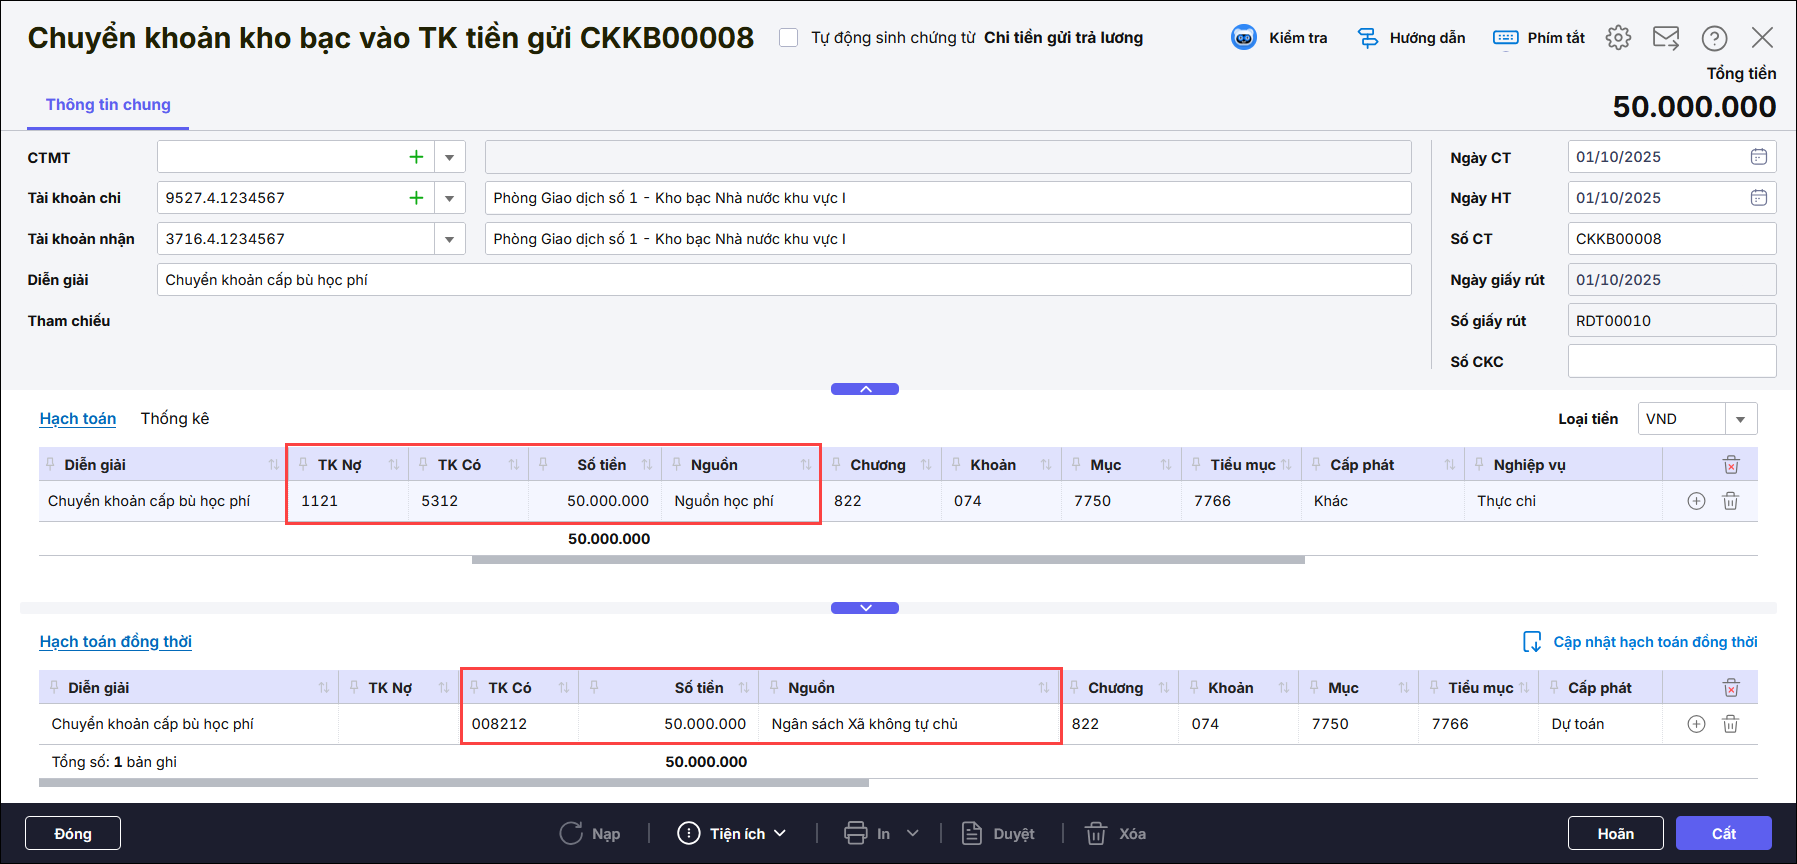The height and width of the screenshot is (864, 1797).
Task: Open the Ngày HT calendar picker
Action: pyautogui.click(x=1758, y=198)
